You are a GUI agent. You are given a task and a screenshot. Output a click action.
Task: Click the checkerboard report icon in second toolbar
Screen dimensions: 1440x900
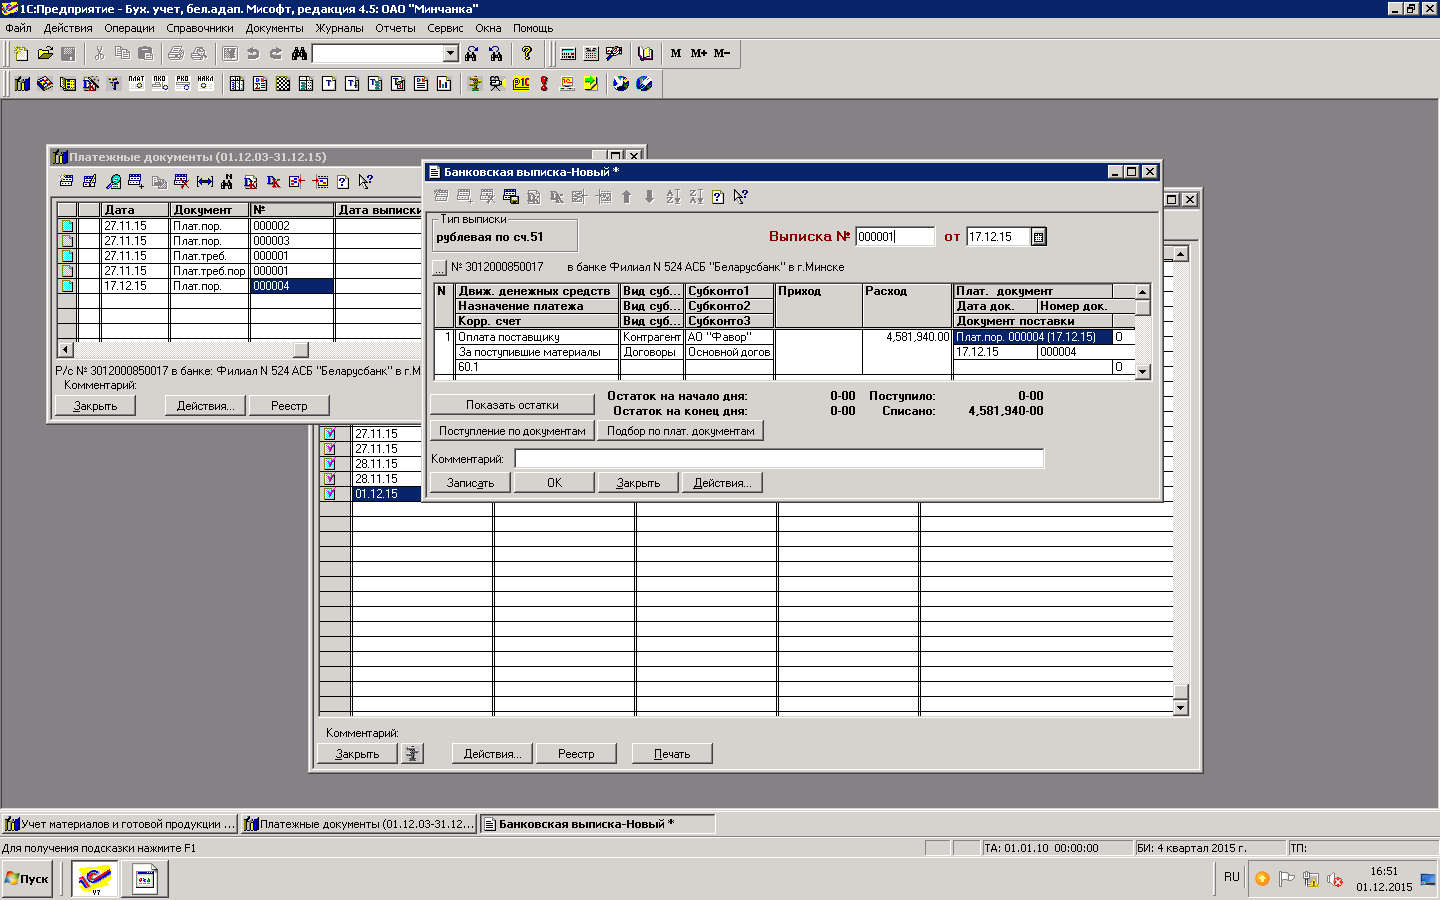coord(283,83)
